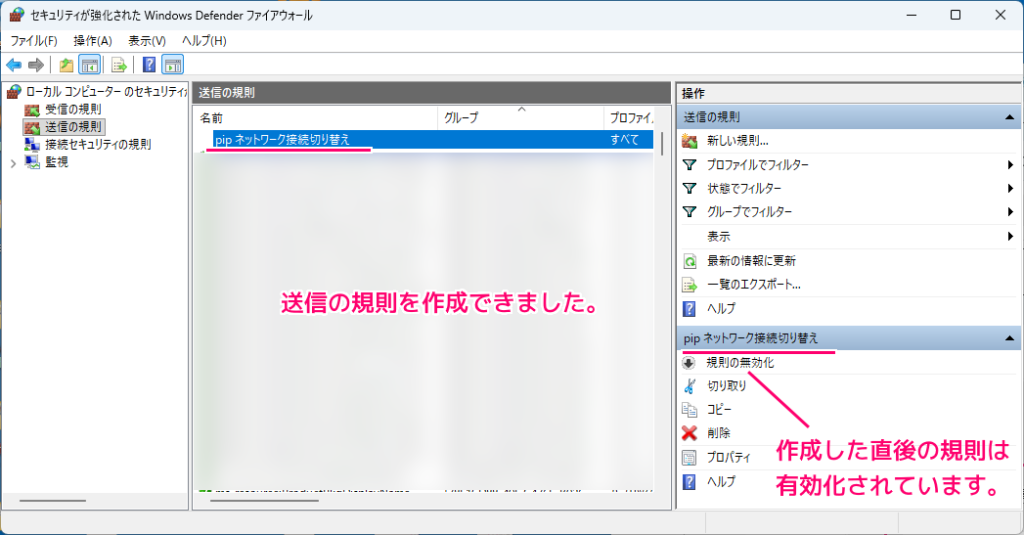Screen dimensions: 1024x535
Task: Sort by the 名前 column header
Action: click(x=316, y=118)
